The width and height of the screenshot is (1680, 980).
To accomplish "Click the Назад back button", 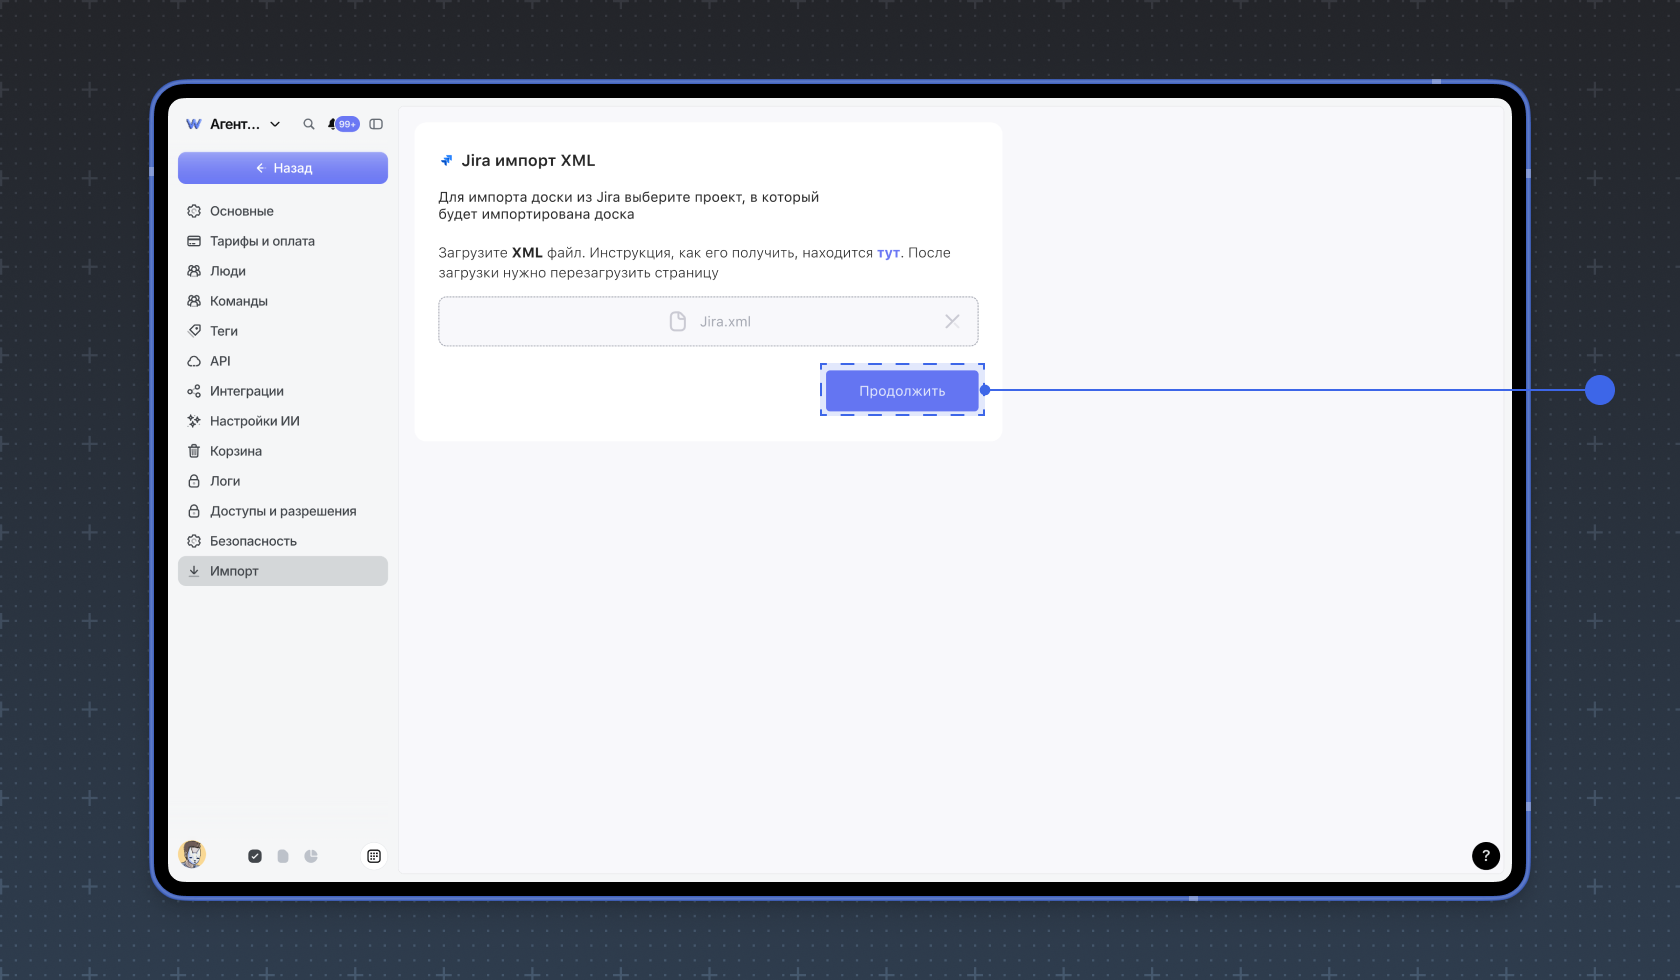I will 283,168.
